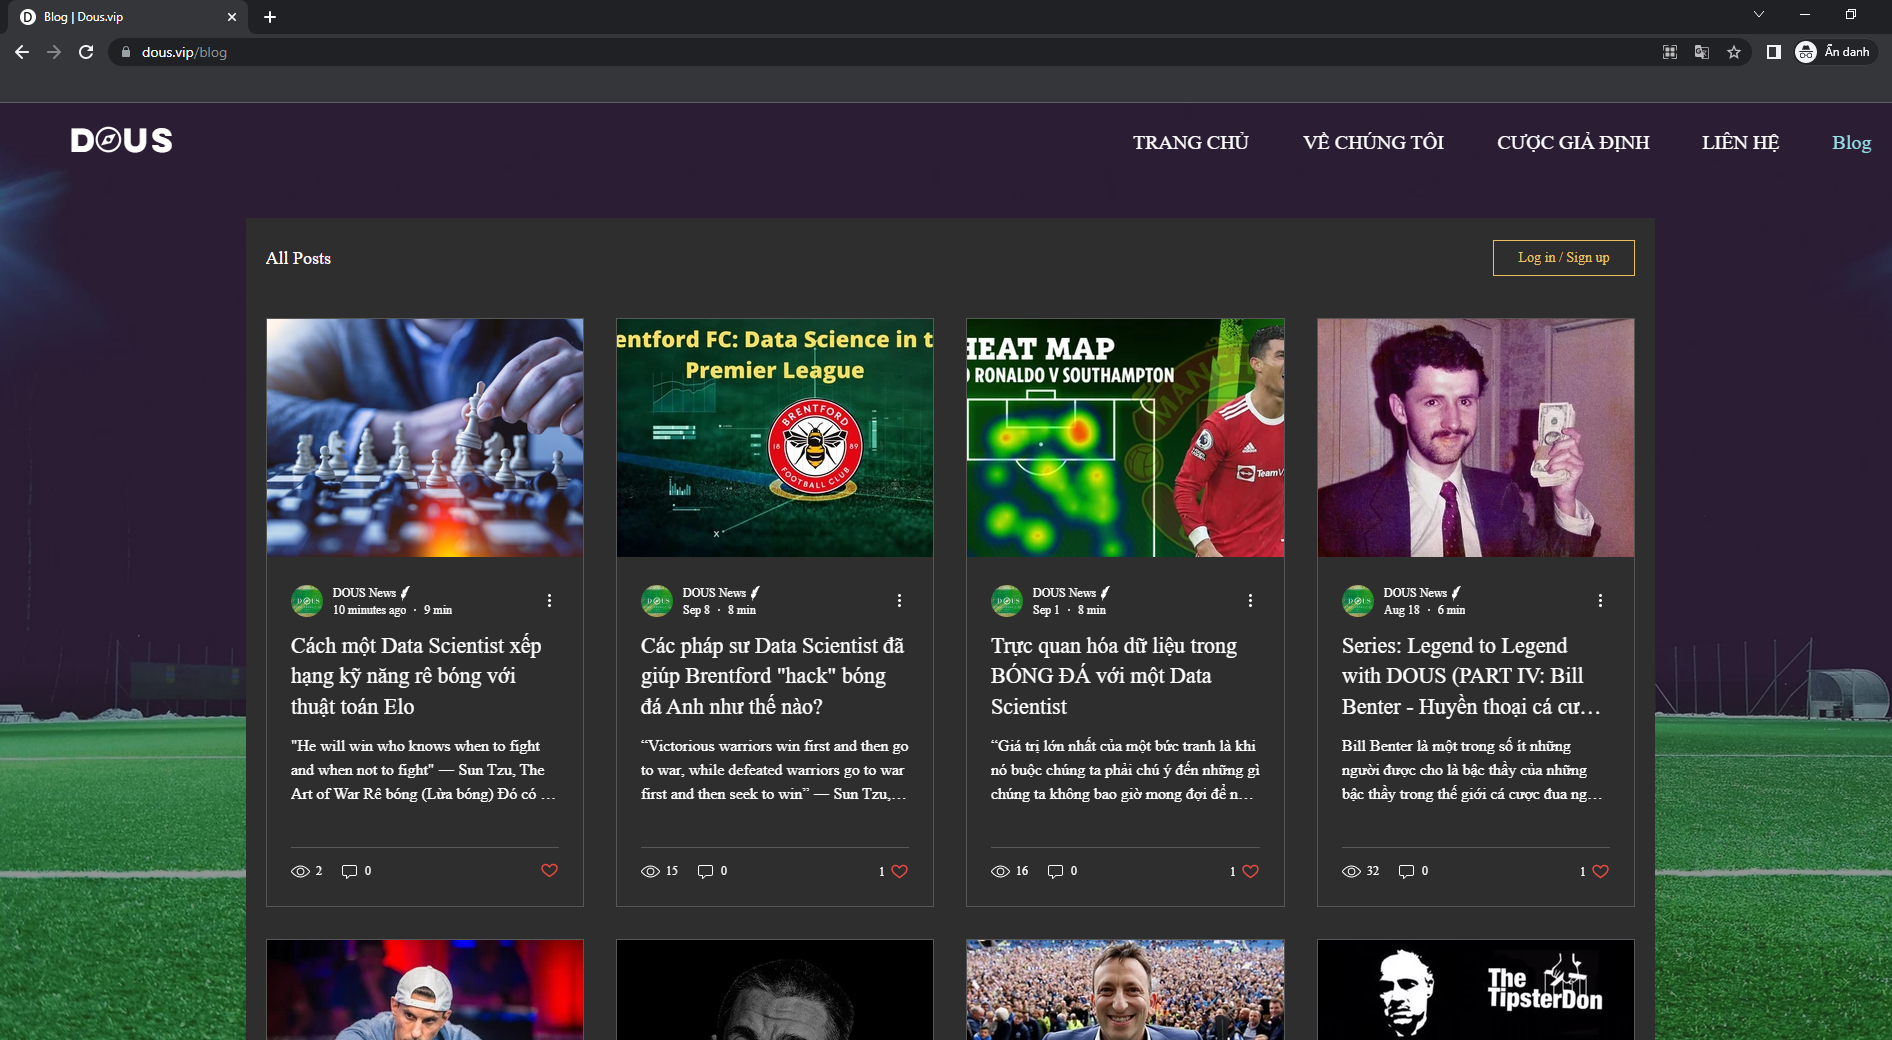Image resolution: width=1892 pixels, height=1040 pixels.
Task: Click the Ronaldo heat map thumbnail
Action: (1125, 438)
